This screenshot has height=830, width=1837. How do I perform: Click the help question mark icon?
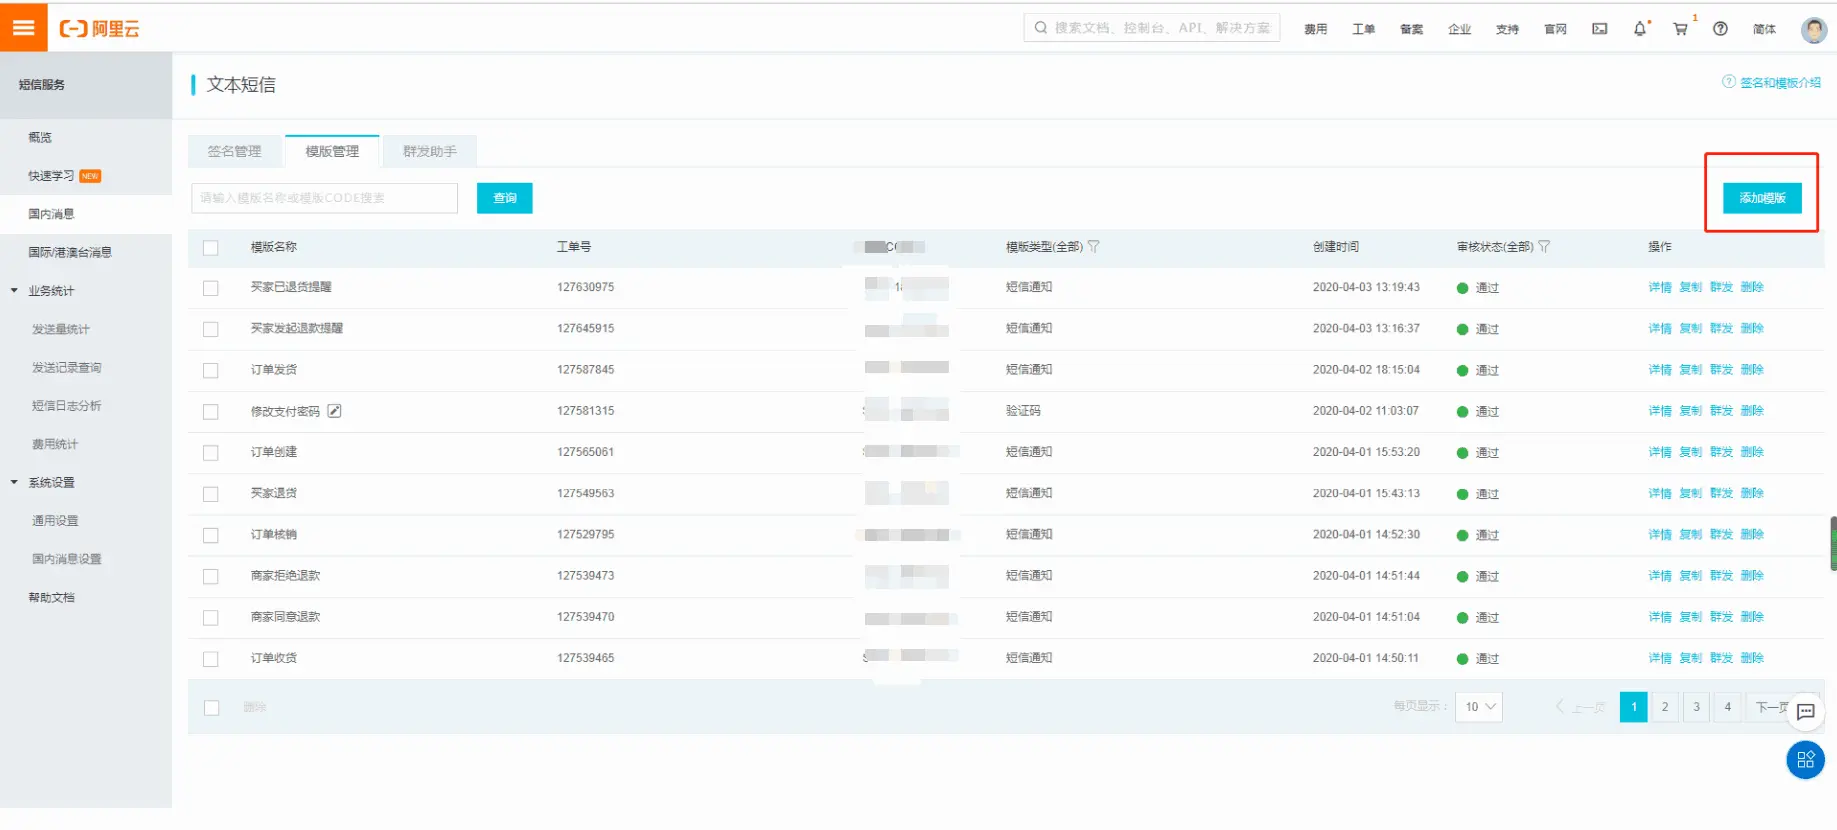click(x=1720, y=29)
